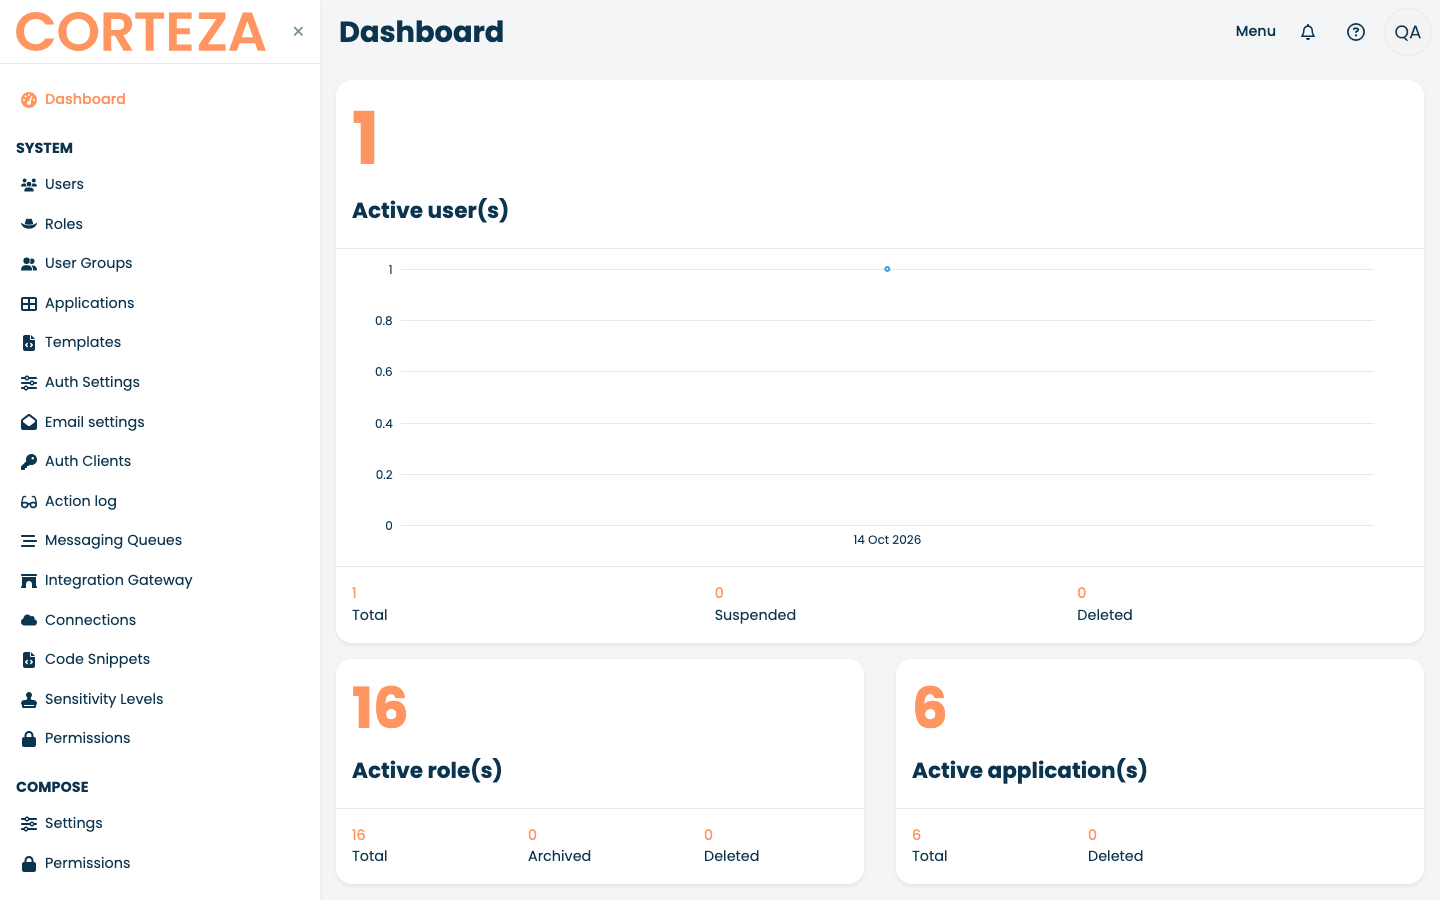The image size is (1440, 900).
Task: Click the System Permissions lock icon
Action: click(x=29, y=738)
